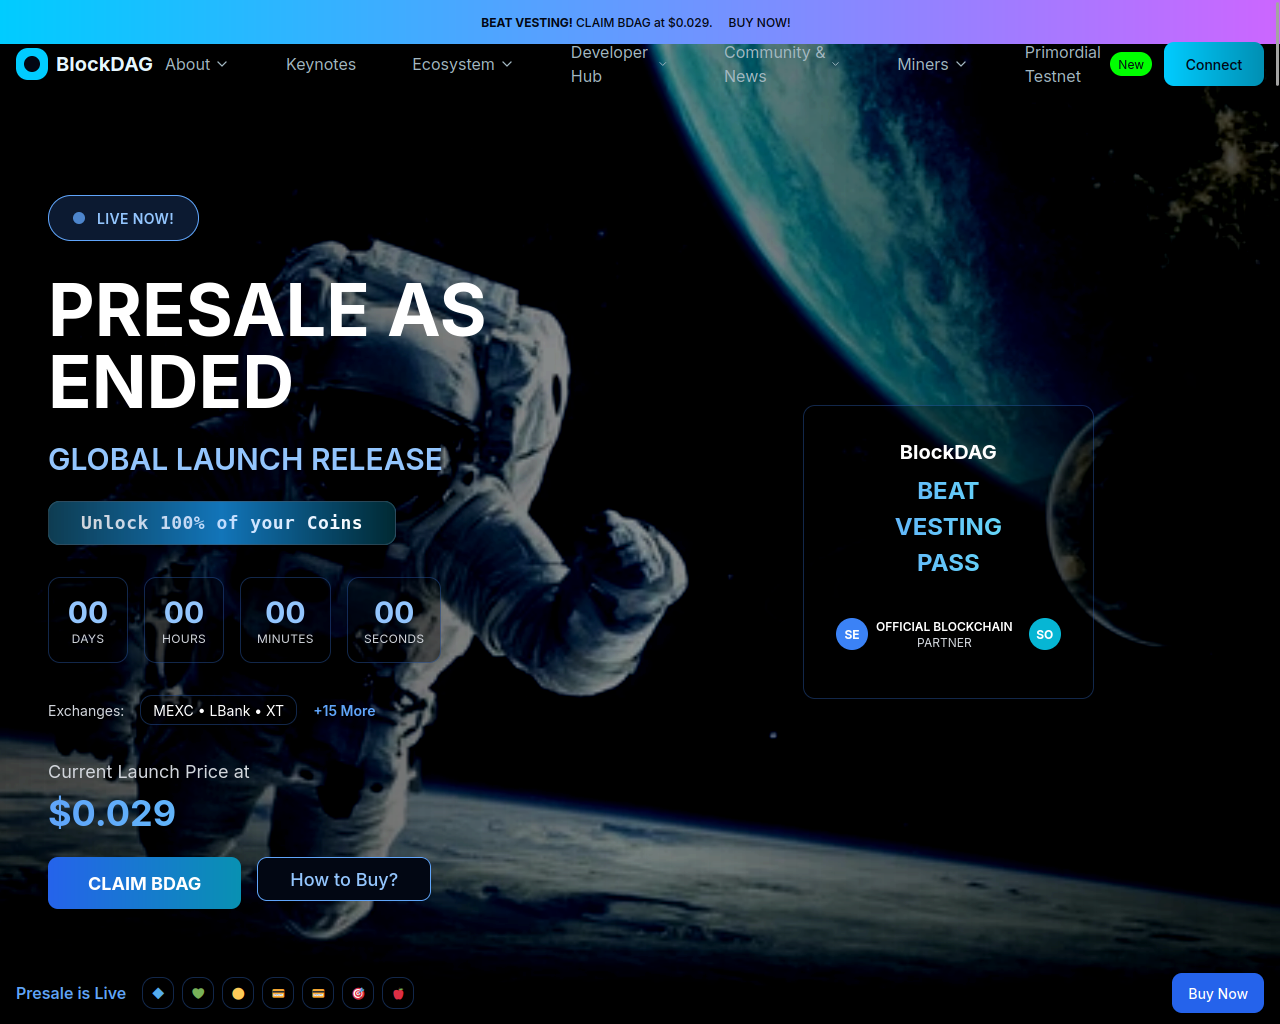This screenshot has width=1280, height=1024.
Task: Click the BEAT VESTING! banner text
Action: pyautogui.click(x=527, y=22)
